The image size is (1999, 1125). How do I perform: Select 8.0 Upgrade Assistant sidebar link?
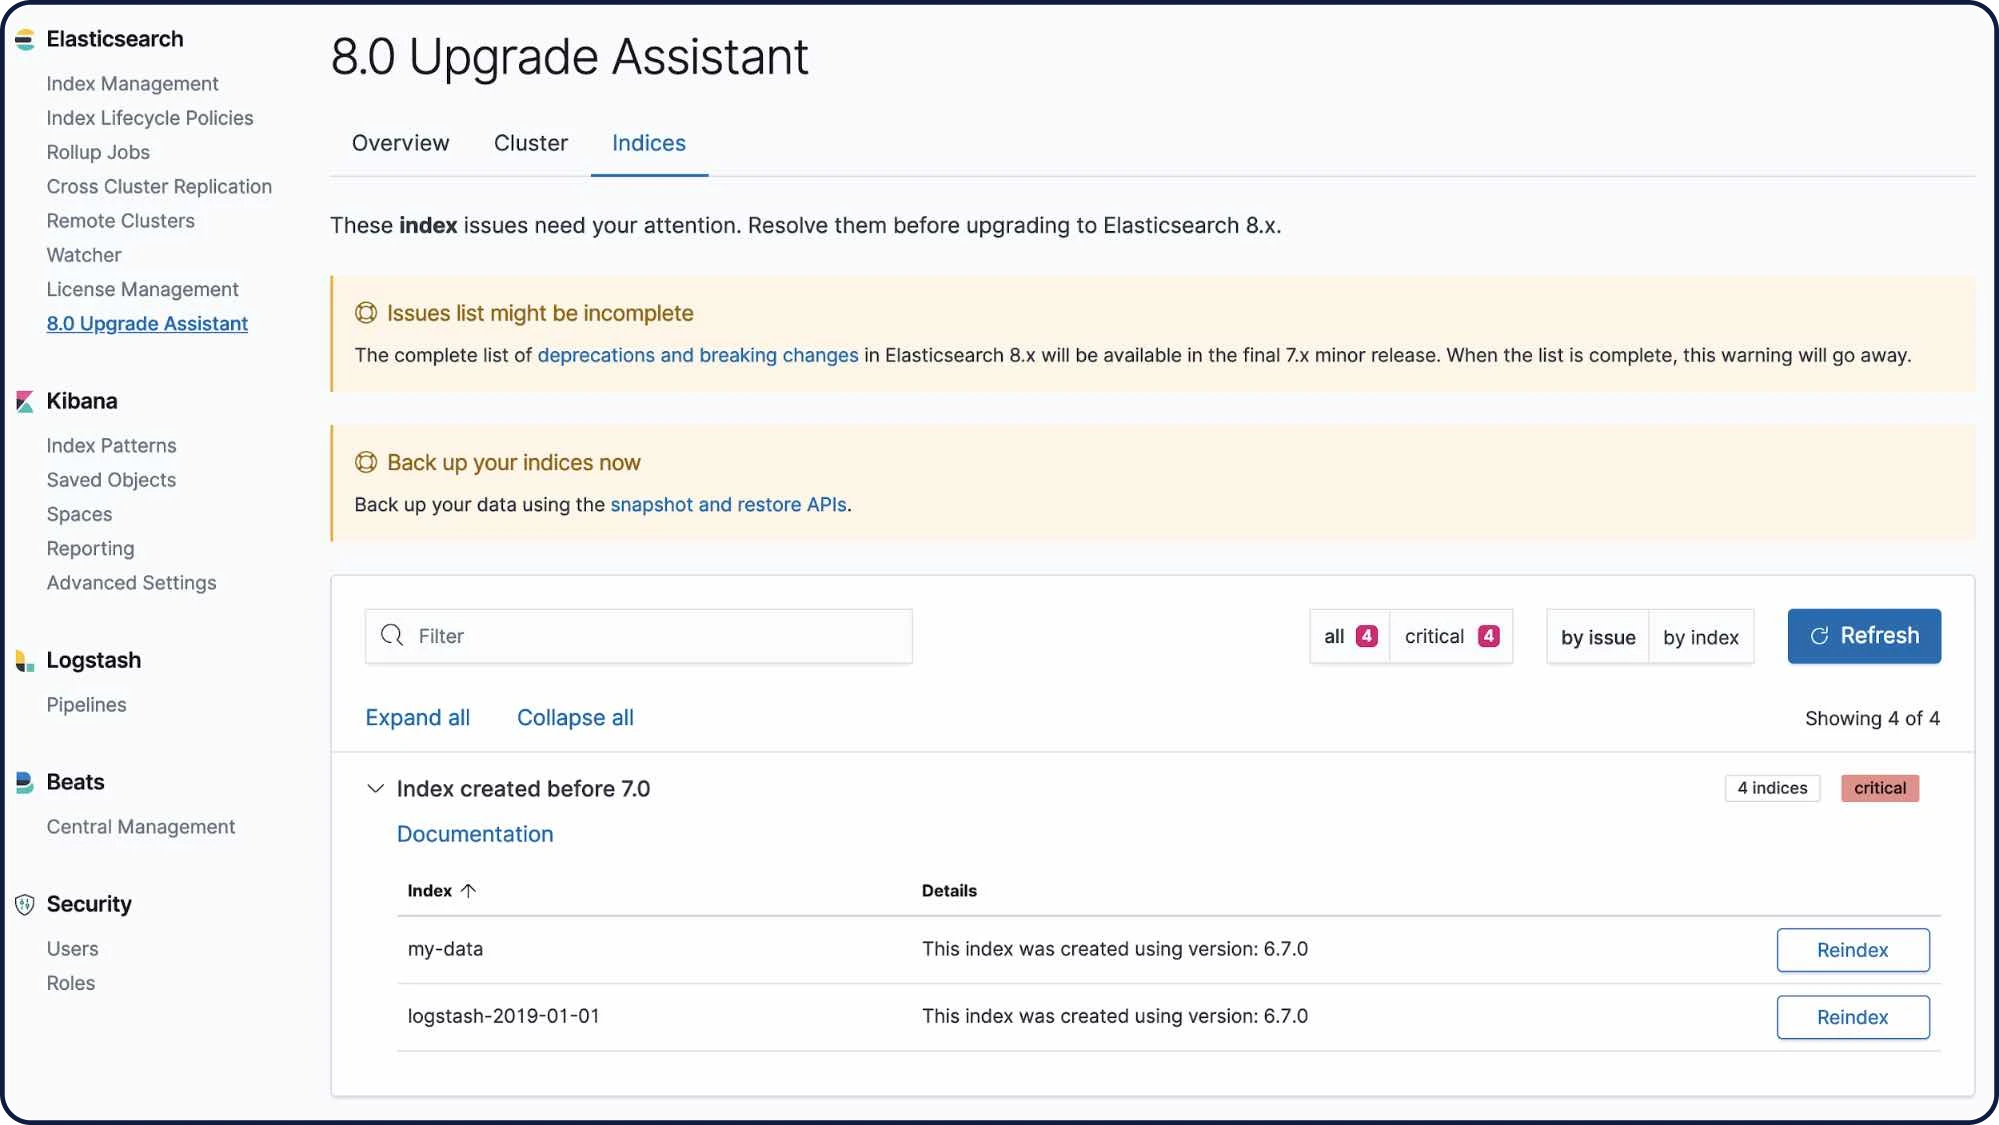coord(147,324)
